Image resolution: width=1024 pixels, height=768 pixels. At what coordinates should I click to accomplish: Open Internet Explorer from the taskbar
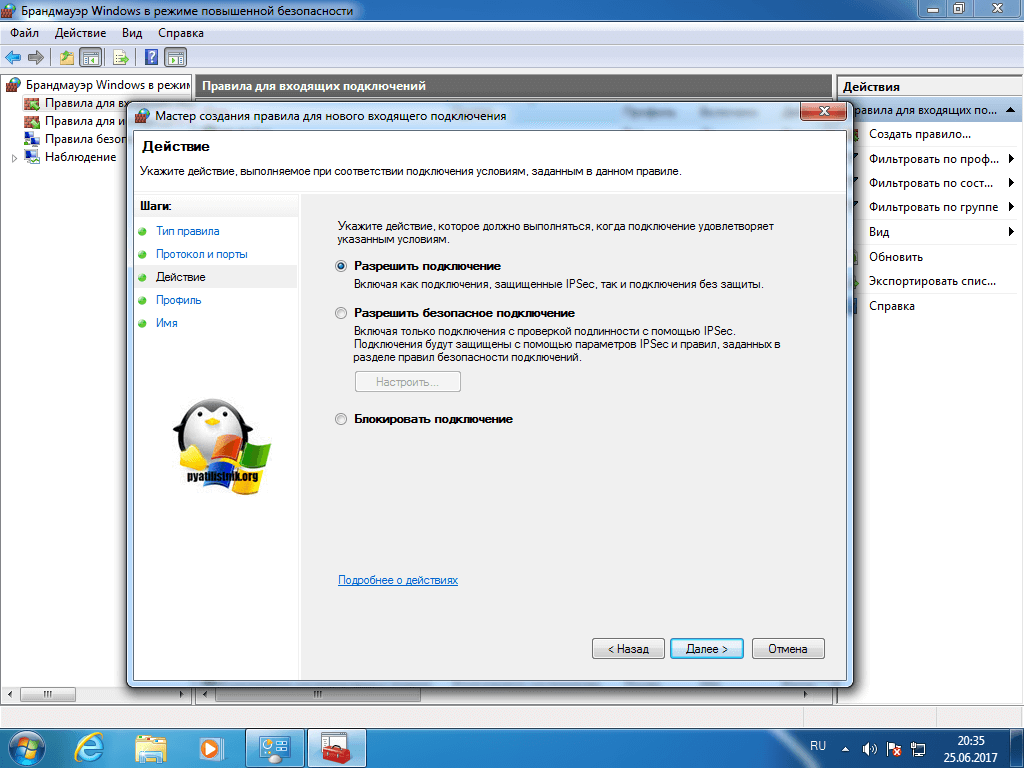91,747
